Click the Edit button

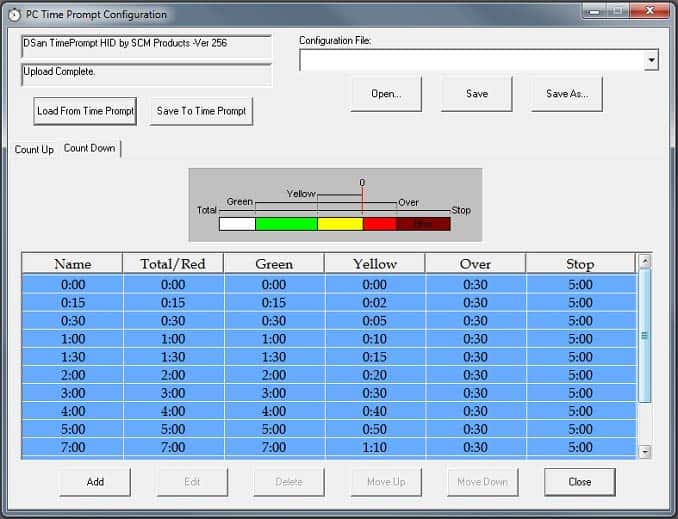(x=192, y=482)
